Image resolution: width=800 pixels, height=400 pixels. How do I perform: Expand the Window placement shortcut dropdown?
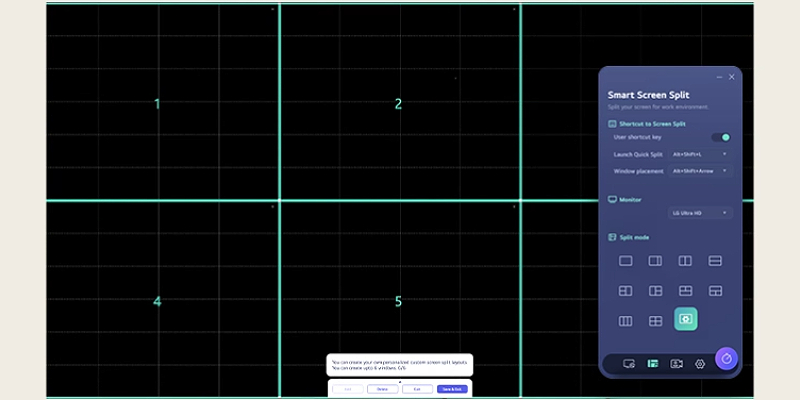point(700,171)
